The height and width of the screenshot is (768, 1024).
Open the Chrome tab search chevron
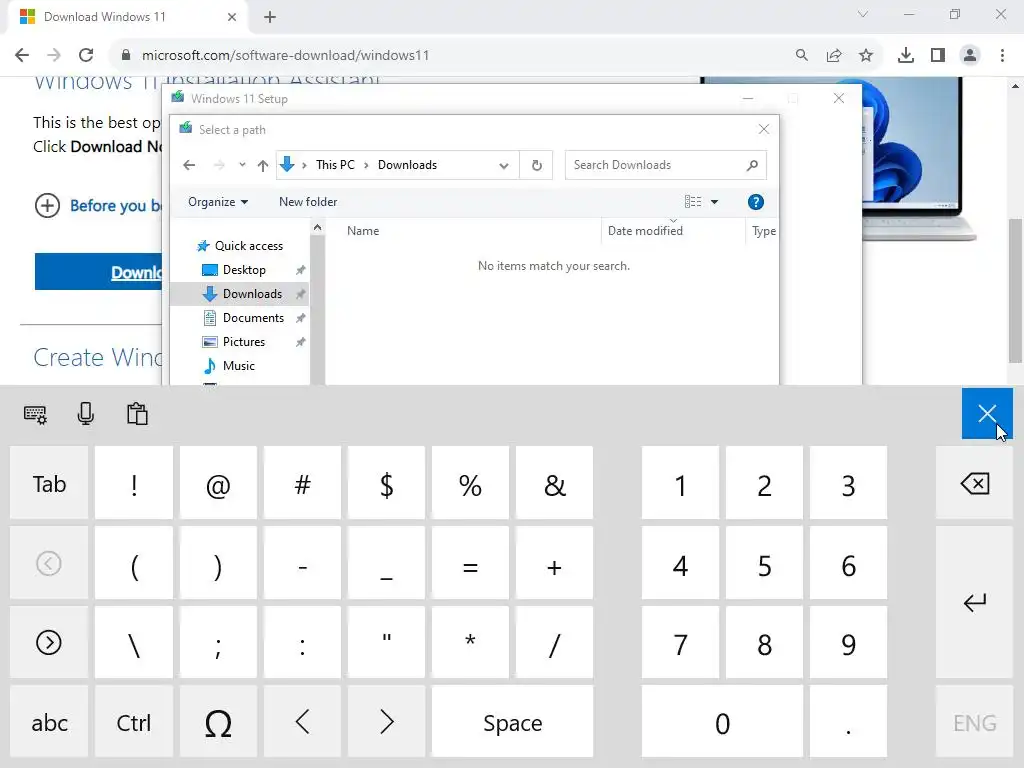click(x=863, y=14)
